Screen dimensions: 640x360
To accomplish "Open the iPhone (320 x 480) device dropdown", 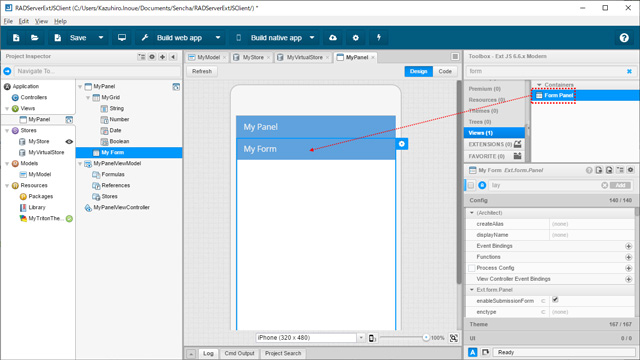I will 361,338.
